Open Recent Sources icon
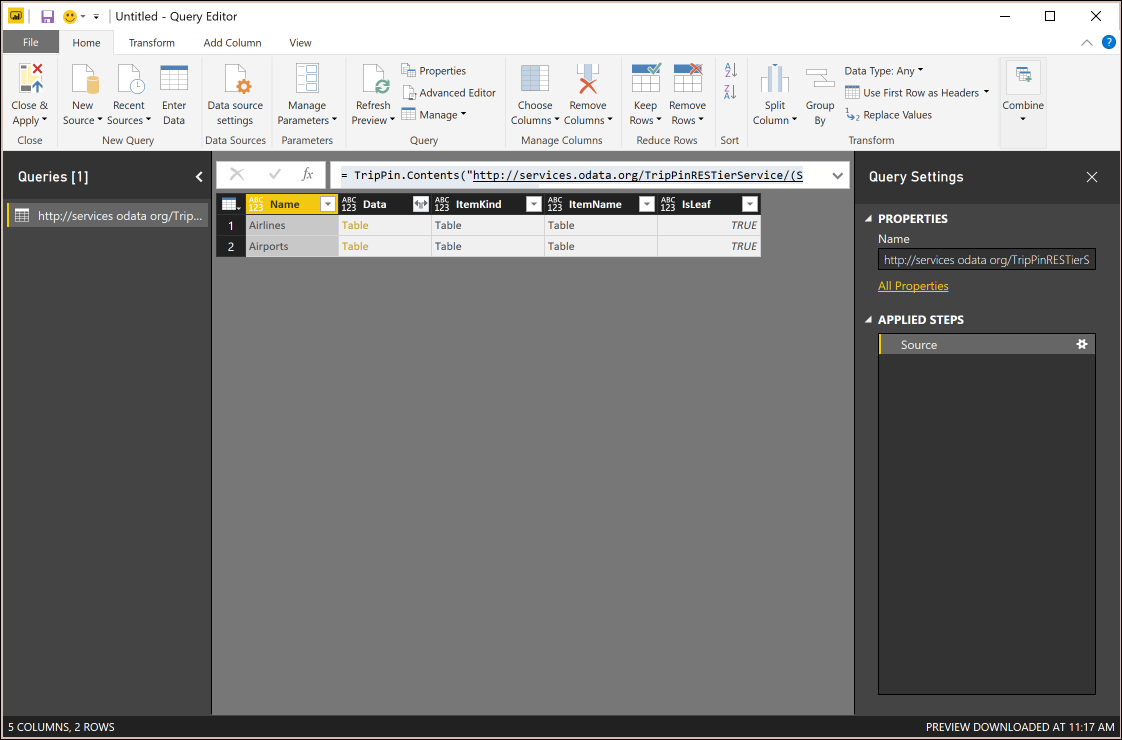1122x740 pixels. pyautogui.click(x=130, y=78)
